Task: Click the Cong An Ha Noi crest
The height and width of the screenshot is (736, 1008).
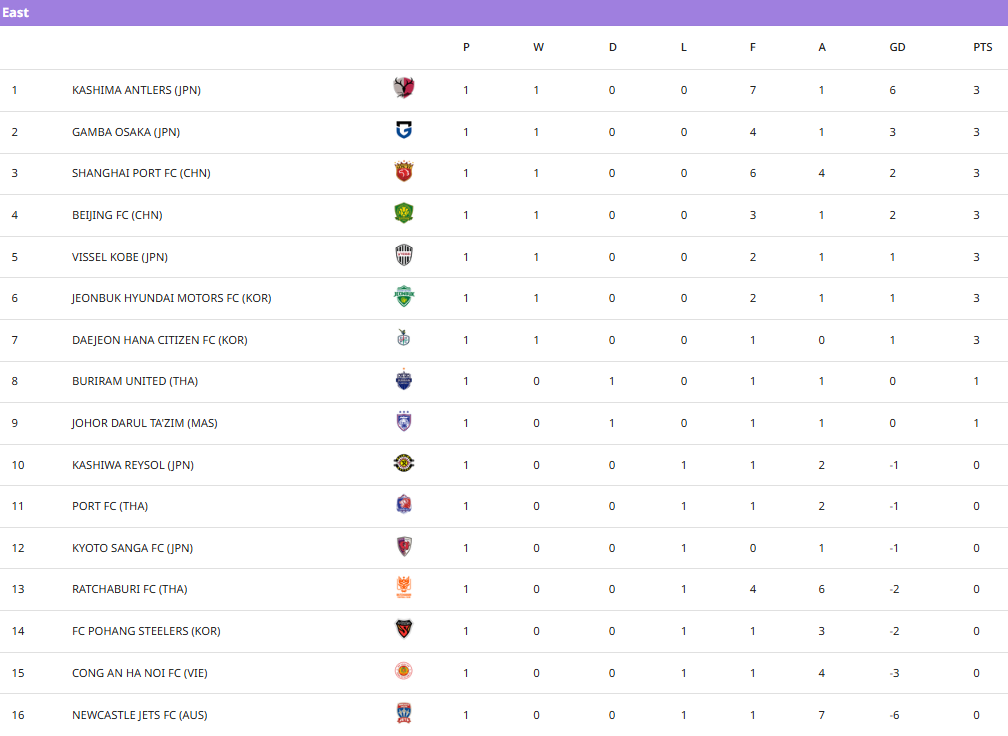Action: pyautogui.click(x=404, y=671)
